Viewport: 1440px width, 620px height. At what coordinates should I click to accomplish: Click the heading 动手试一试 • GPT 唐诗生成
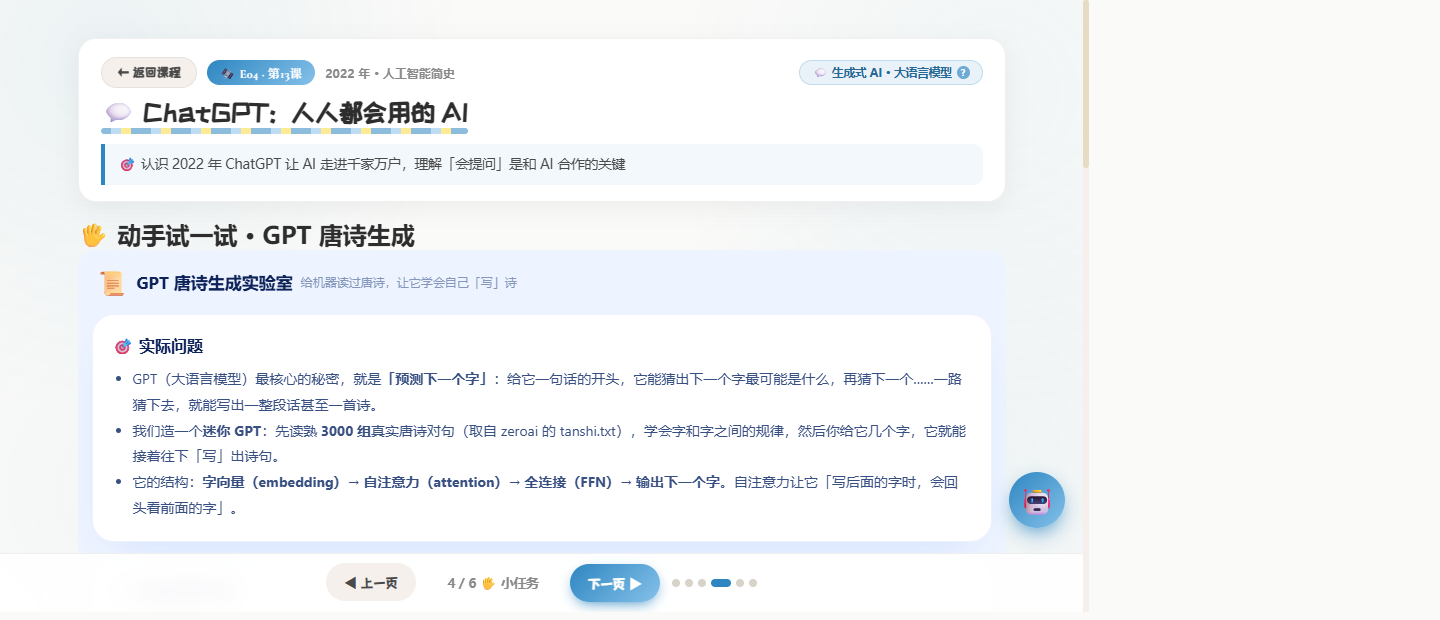(265, 236)
